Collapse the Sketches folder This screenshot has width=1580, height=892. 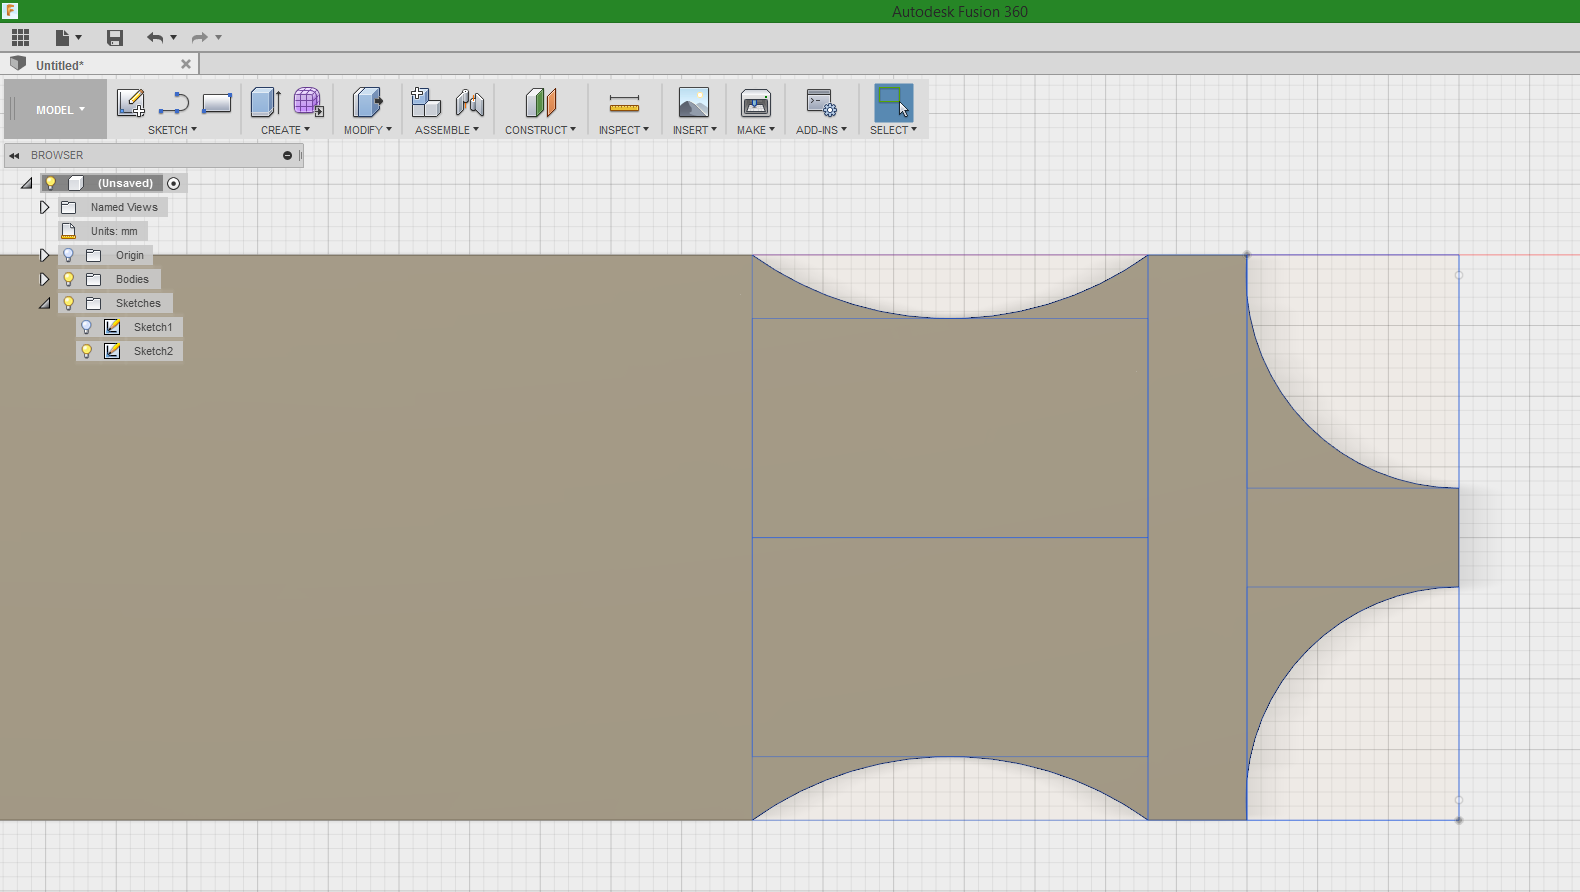coord(44,303)
